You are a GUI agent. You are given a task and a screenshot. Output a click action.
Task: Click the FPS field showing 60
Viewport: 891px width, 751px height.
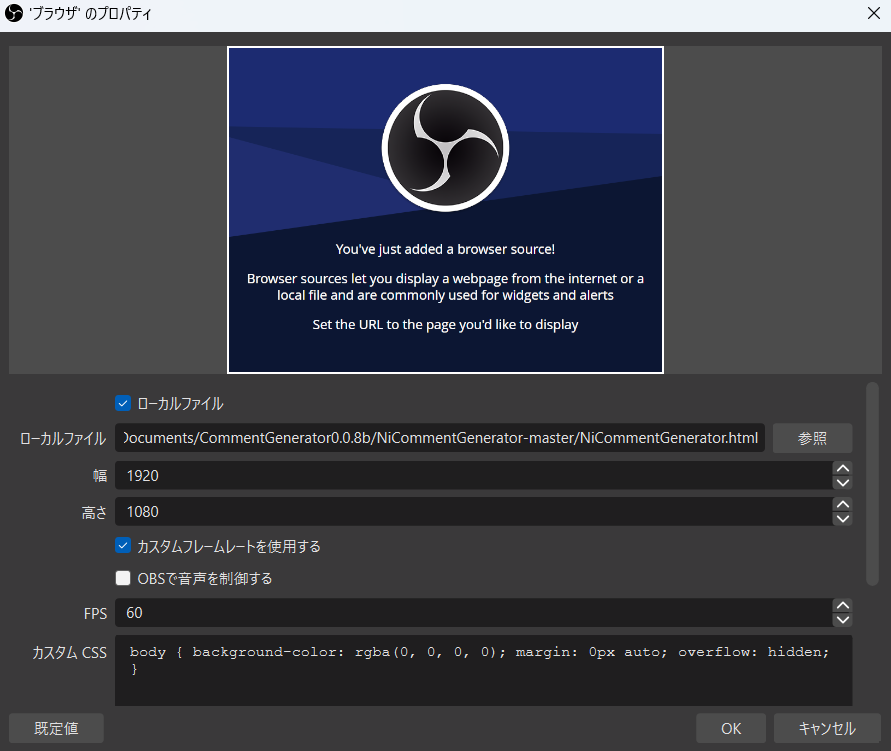coord(474,613)
